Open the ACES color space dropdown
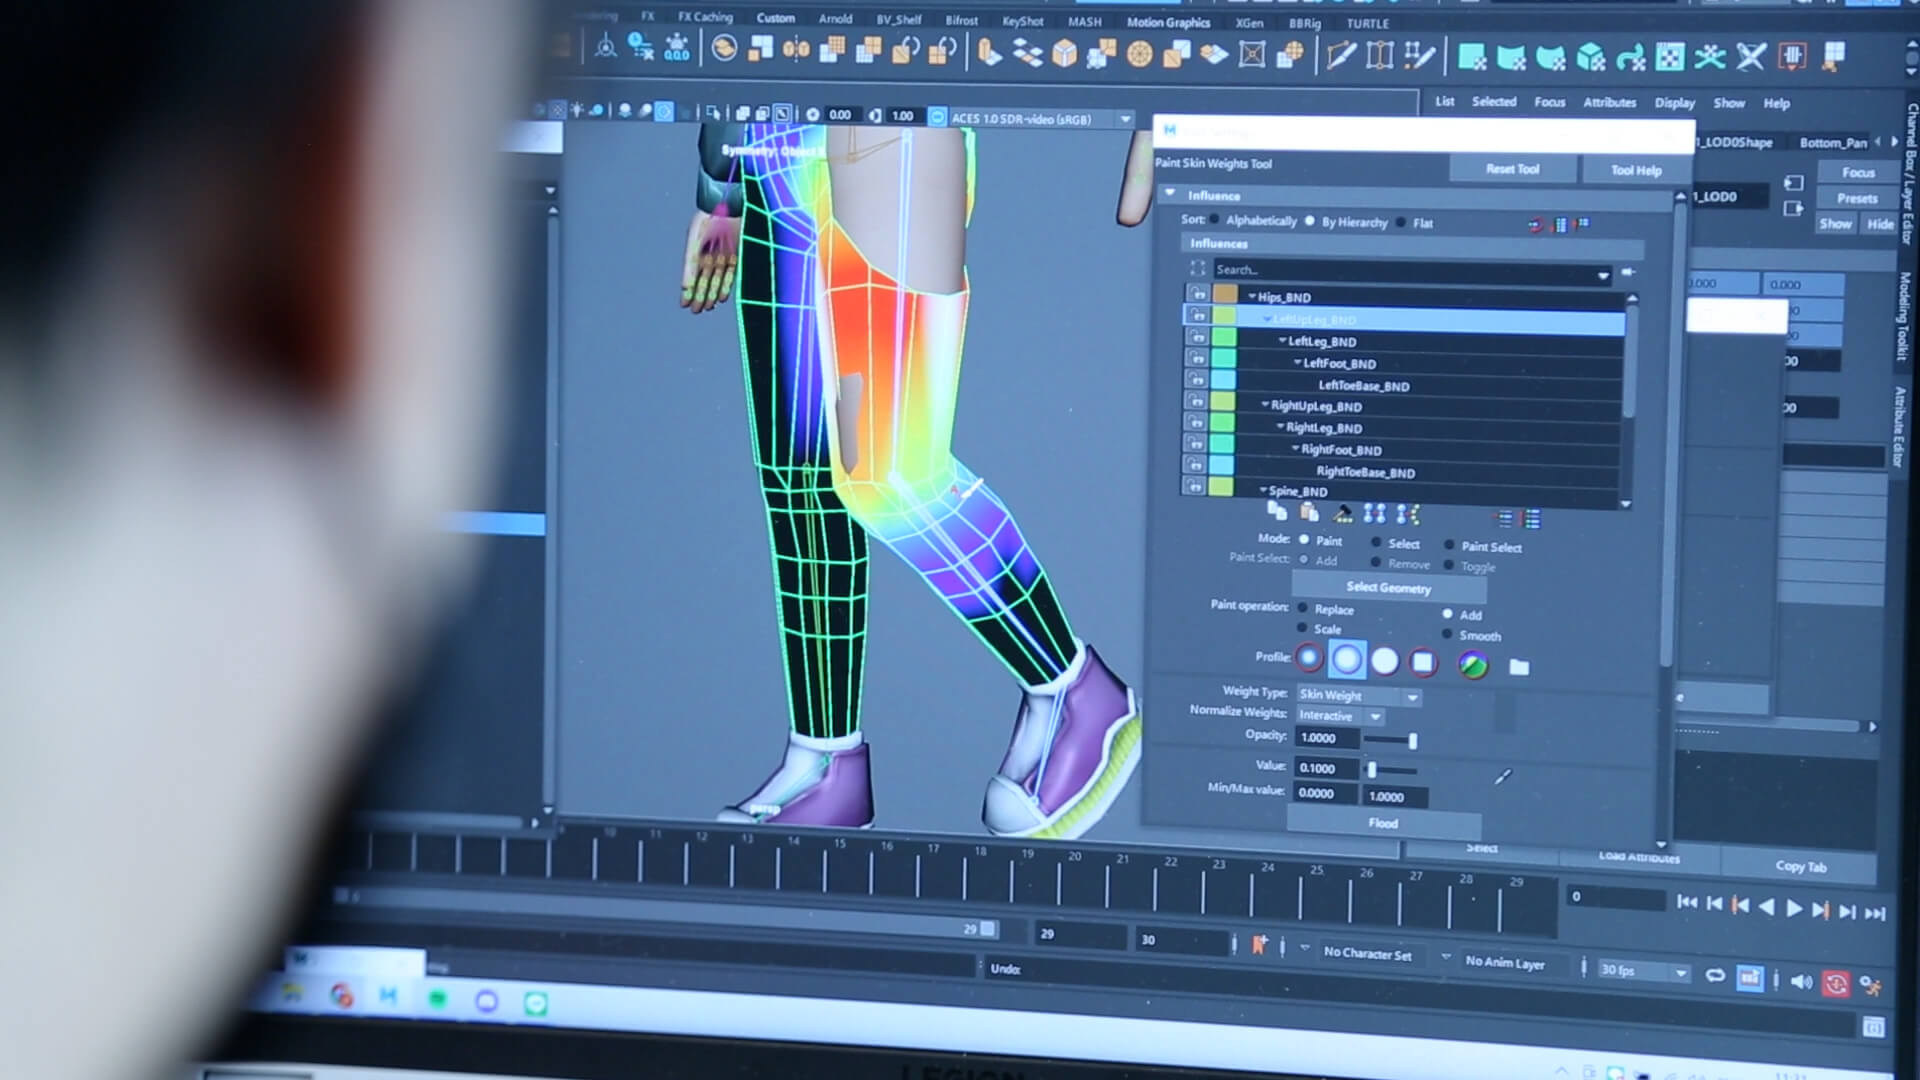 [x=1125, y=119]
